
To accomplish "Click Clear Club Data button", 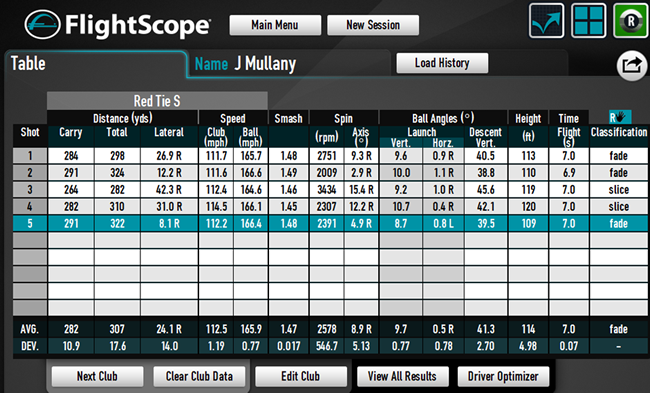I will click(199, 376).
